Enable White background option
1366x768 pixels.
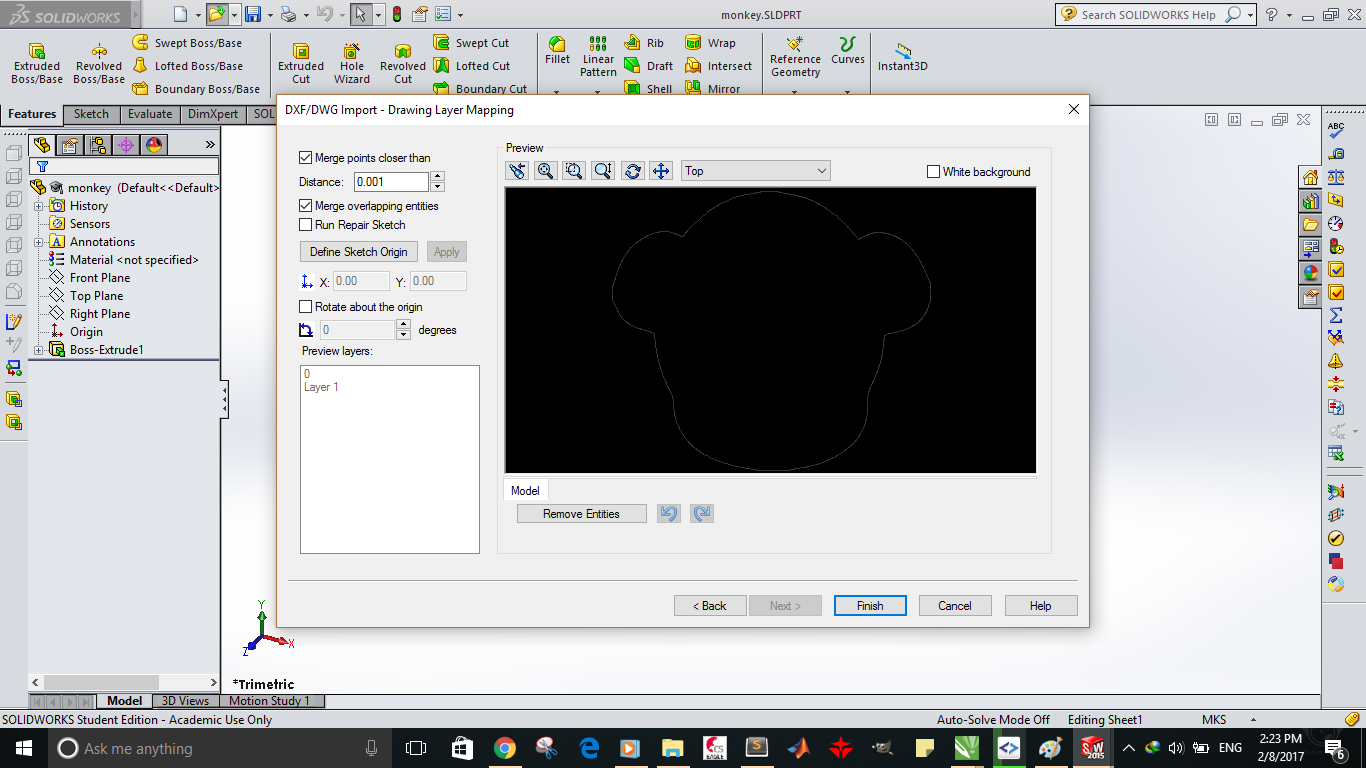pos(933,172)
